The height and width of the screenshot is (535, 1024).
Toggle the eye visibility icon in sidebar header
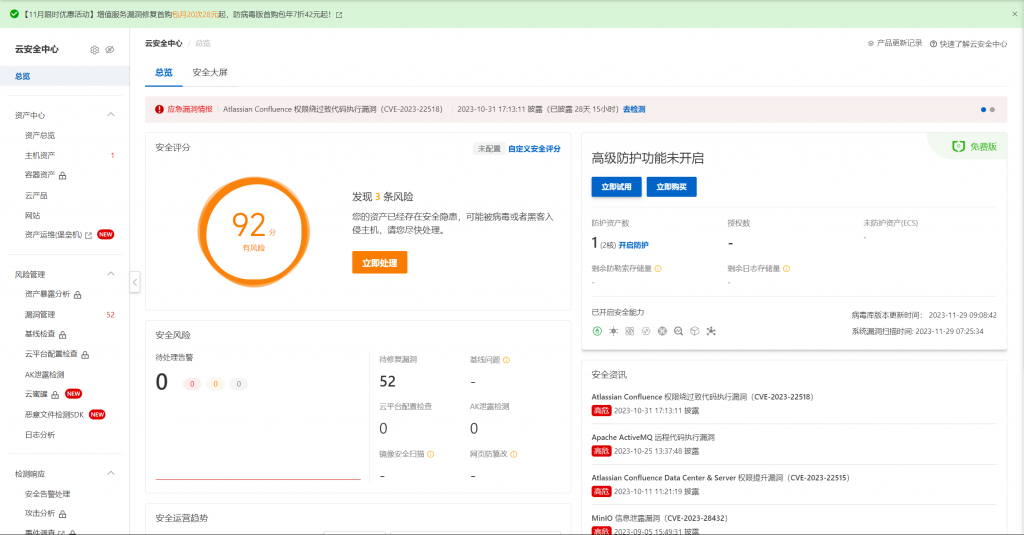point(110,49)
